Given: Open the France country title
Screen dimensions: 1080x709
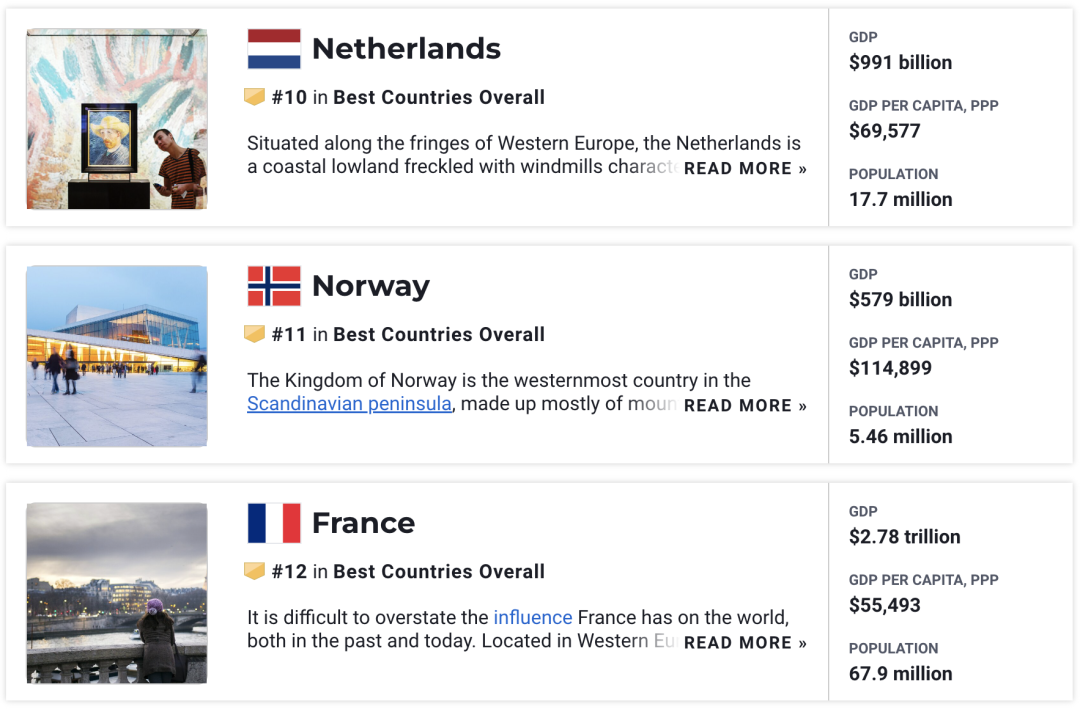Looking at the screenshot, I should pyautogui.click(x=363, y=523).
